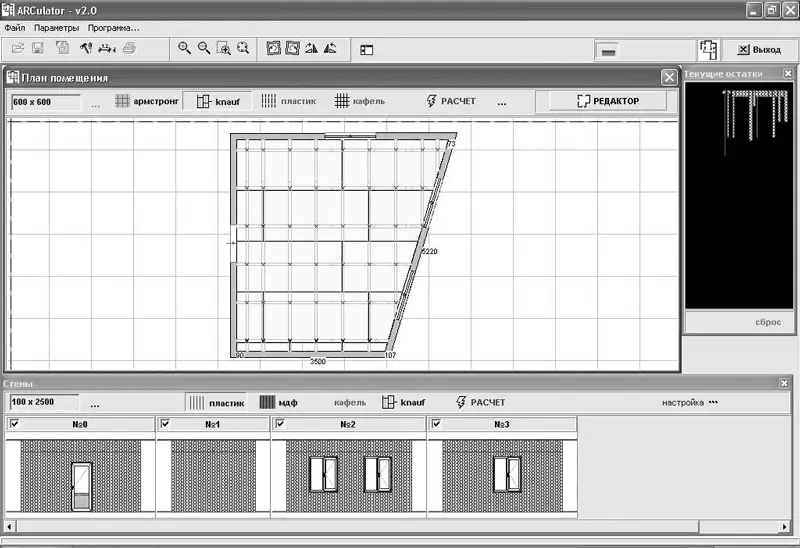Click the сброс reset button
The image size is (800, 548).
pyautogui.click(x=768, y=322)
